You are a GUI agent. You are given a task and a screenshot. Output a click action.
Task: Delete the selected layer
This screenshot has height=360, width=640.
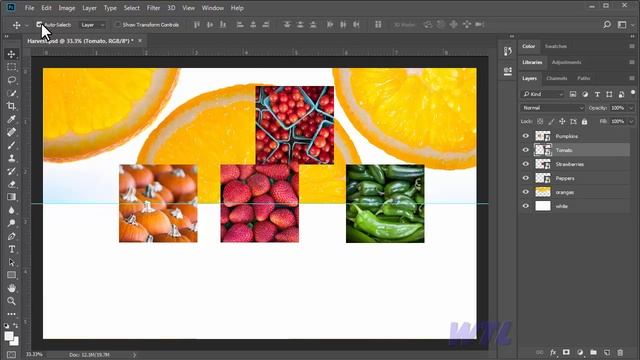620,352
